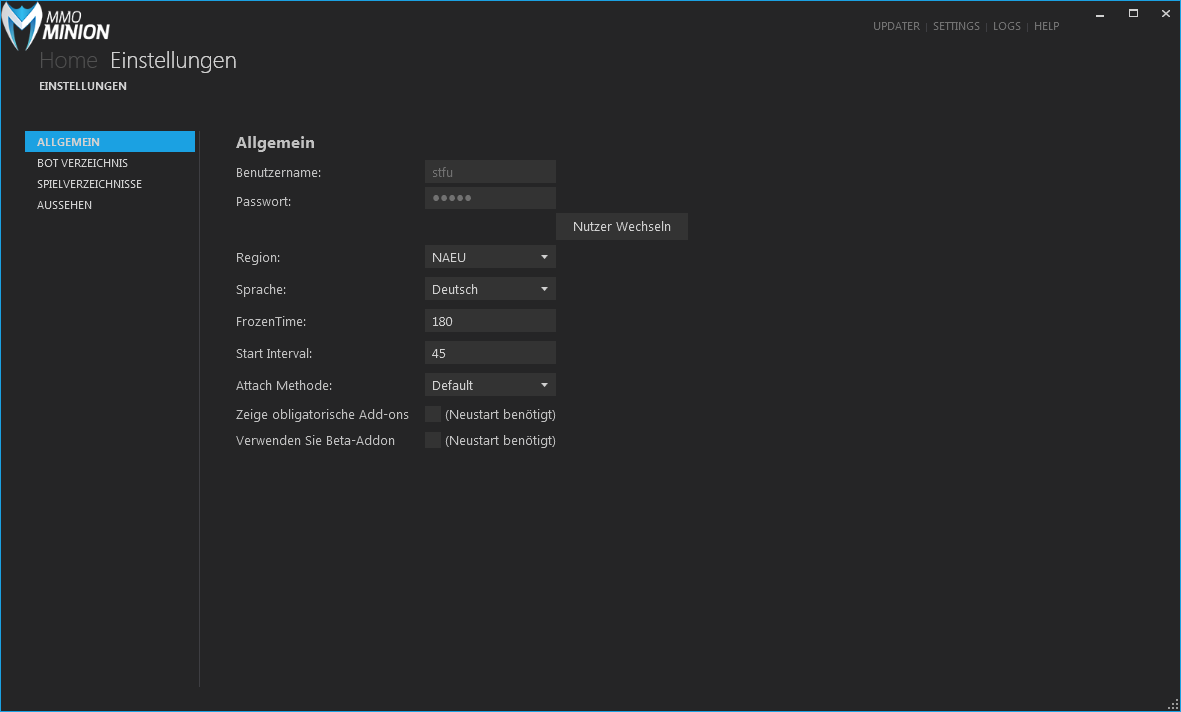Viewport: 1181px width, 712px height.
Task: Open the UPDATER page
Action: tap(895, 26)
